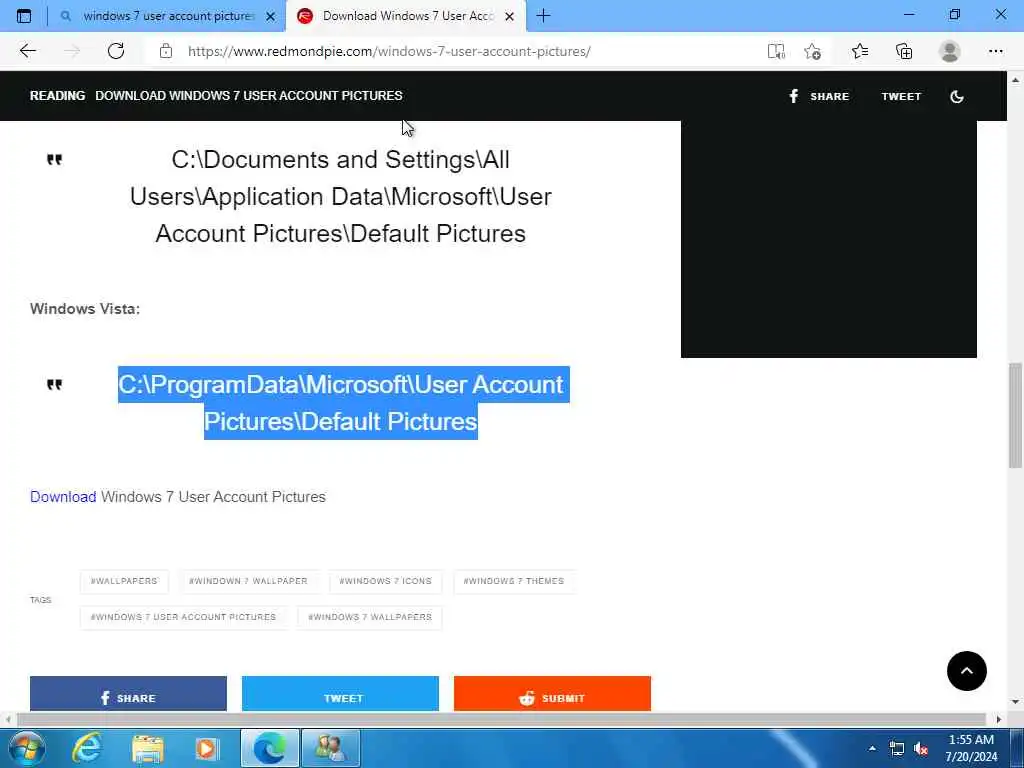
Task: Click the Documents and Settings path quote
Action: click(x=341, y=197)
